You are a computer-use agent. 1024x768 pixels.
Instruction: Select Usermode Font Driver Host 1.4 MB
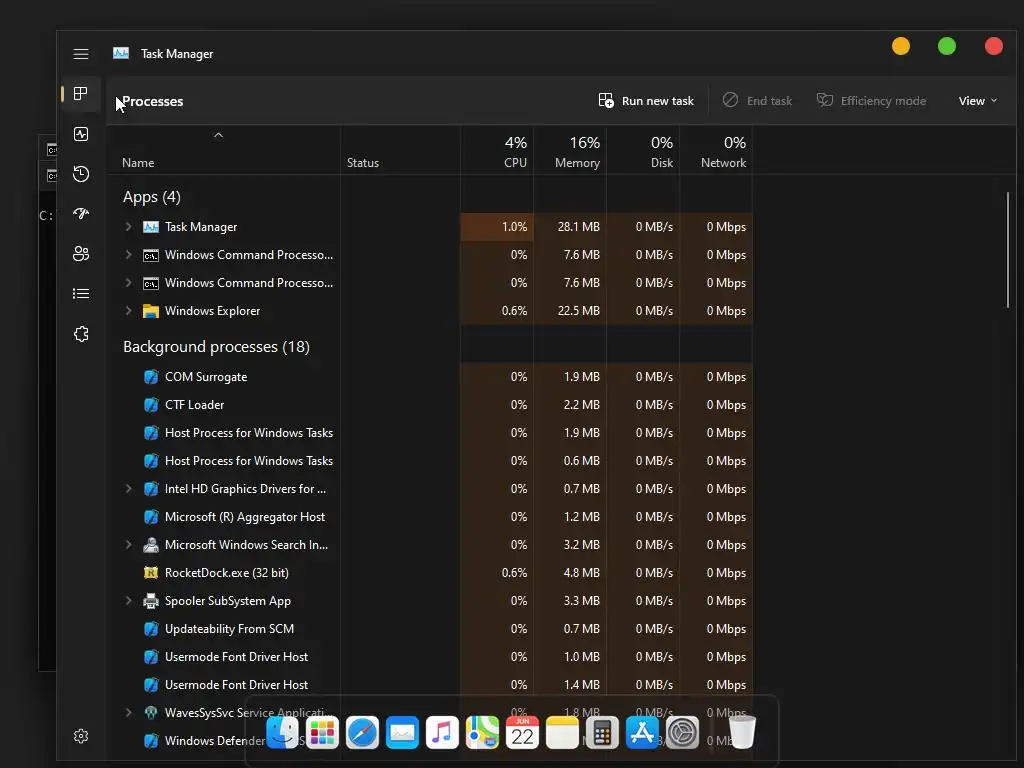coord(430,685)
